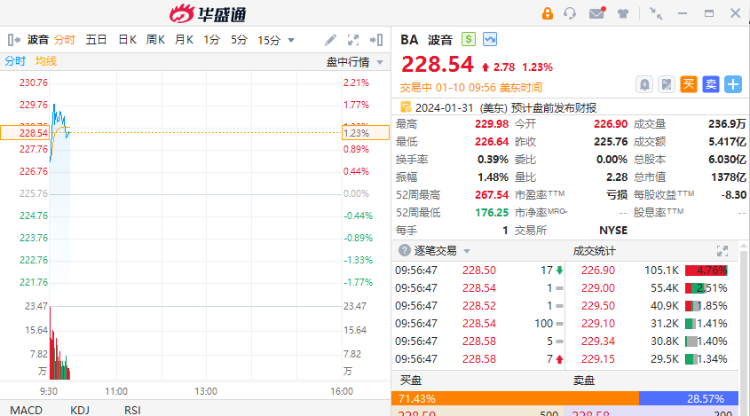The height and width of the screenshot is (416, 750).
Task: Open the notes edit icon
Action: [x=666, y=85]
